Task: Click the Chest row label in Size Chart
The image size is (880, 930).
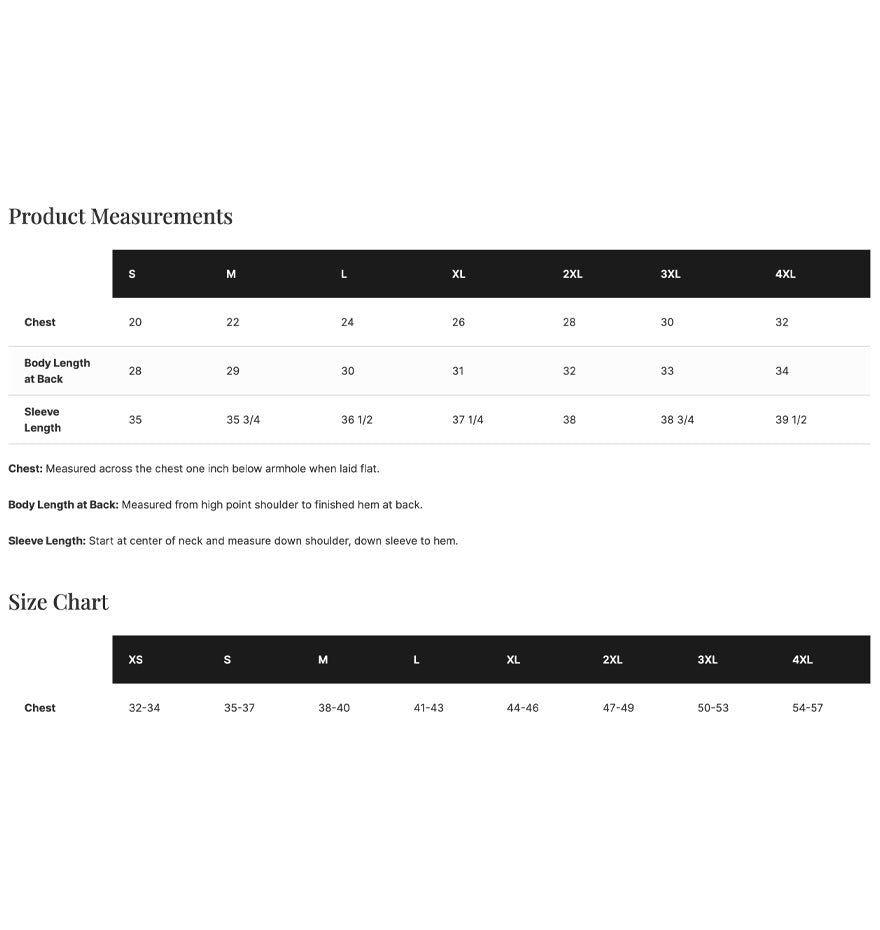Action: click(40, 708)
